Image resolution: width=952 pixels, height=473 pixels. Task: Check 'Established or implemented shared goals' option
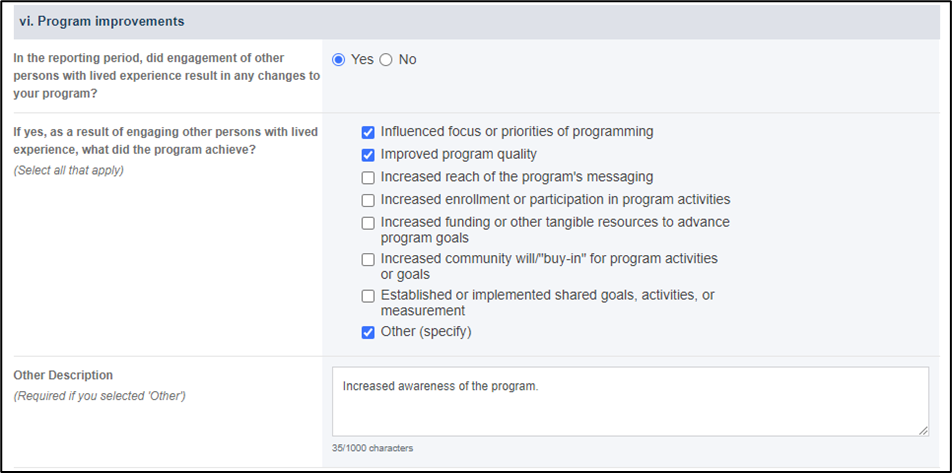point(368,296)
